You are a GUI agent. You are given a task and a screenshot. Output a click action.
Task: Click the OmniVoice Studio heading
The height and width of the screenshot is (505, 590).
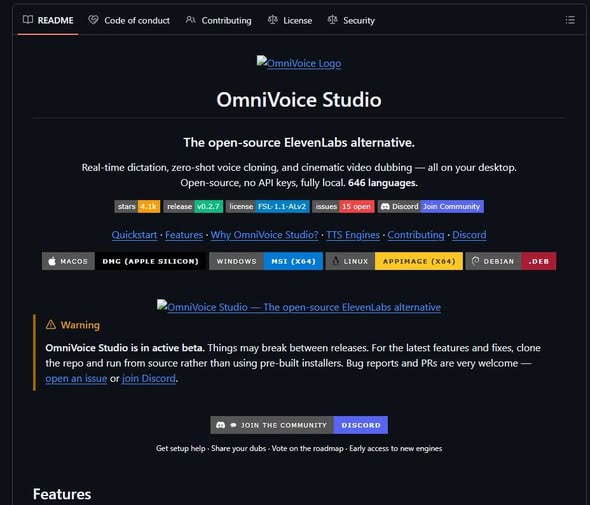tap(299, 100)
